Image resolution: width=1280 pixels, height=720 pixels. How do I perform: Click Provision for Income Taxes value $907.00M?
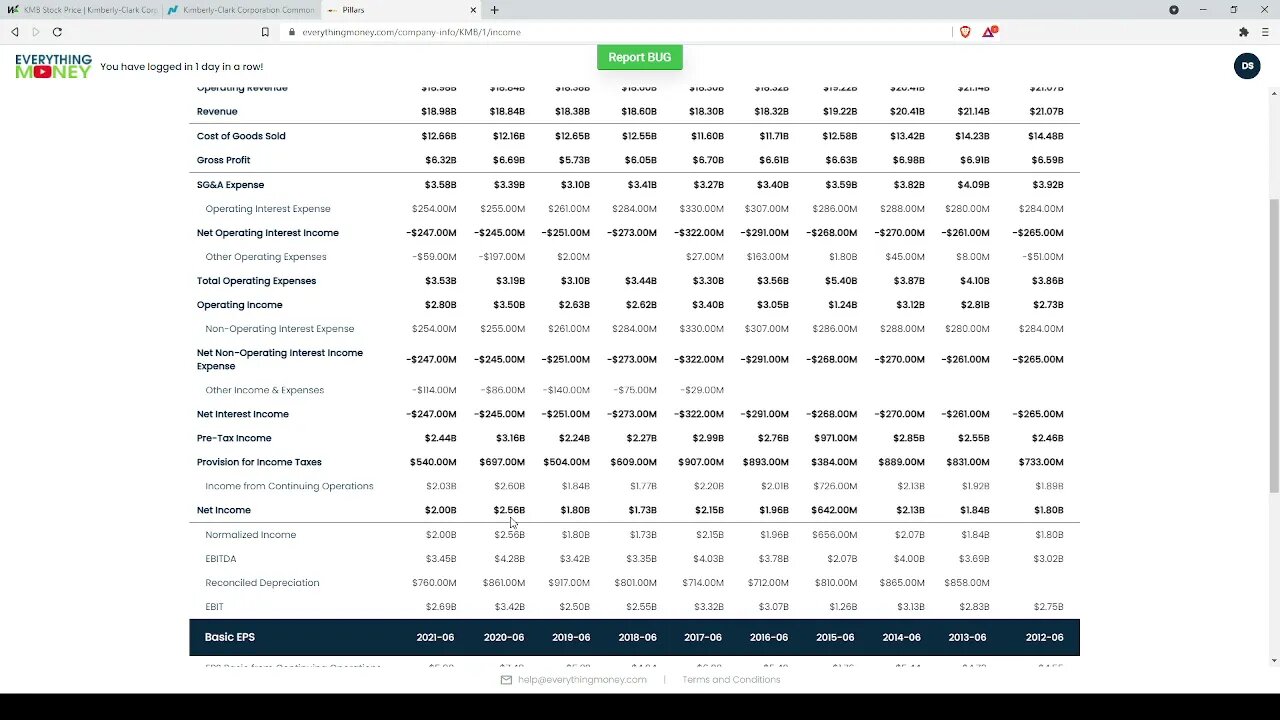pos(700,462)
